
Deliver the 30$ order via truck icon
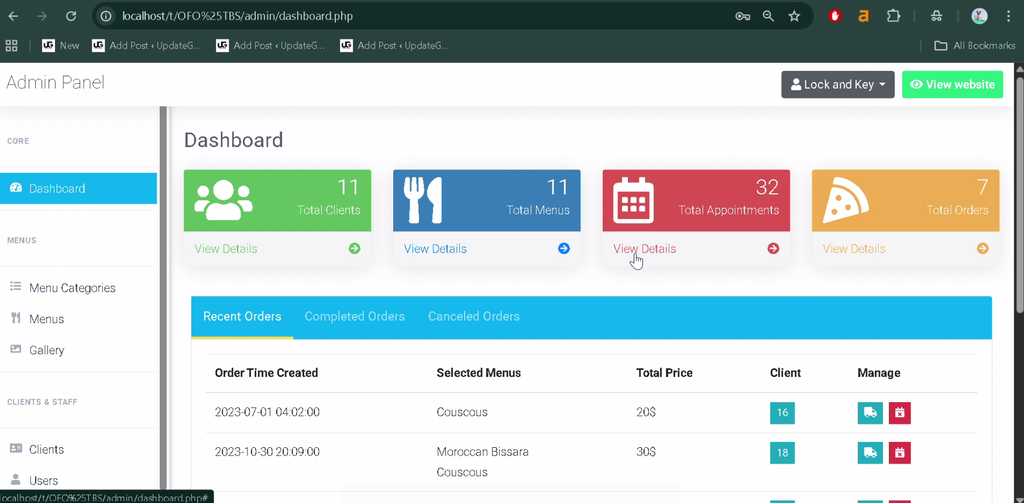point(870,453)
